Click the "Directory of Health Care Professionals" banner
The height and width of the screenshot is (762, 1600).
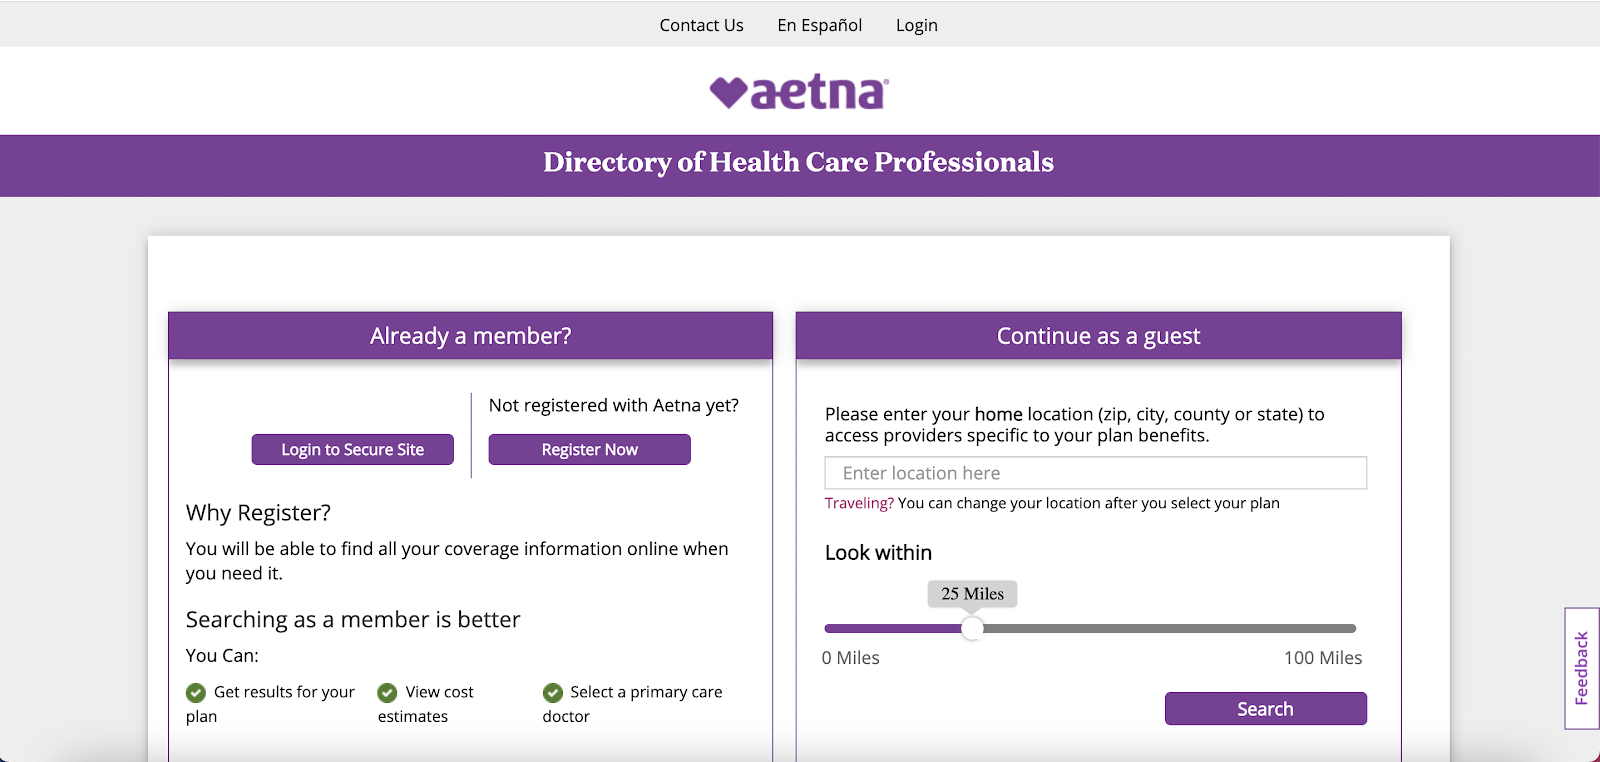[798, 163]
